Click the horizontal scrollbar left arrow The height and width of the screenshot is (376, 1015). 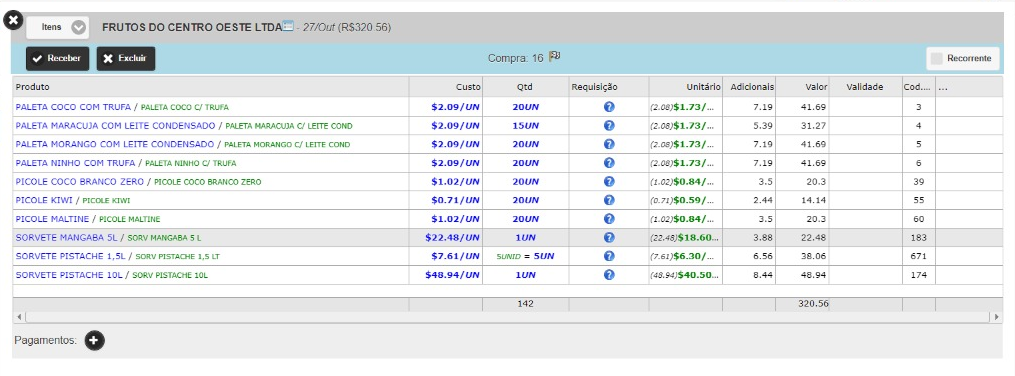[x=19, y=317]
